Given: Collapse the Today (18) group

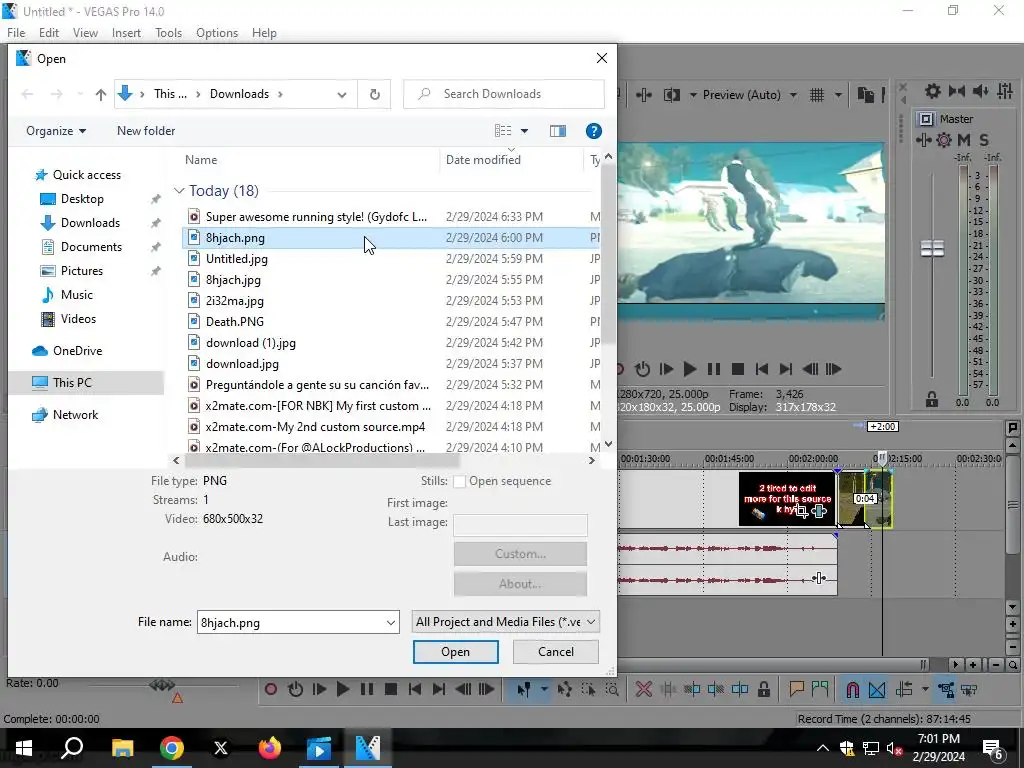Looking at the screenshot, I should [x=179, y=191].
